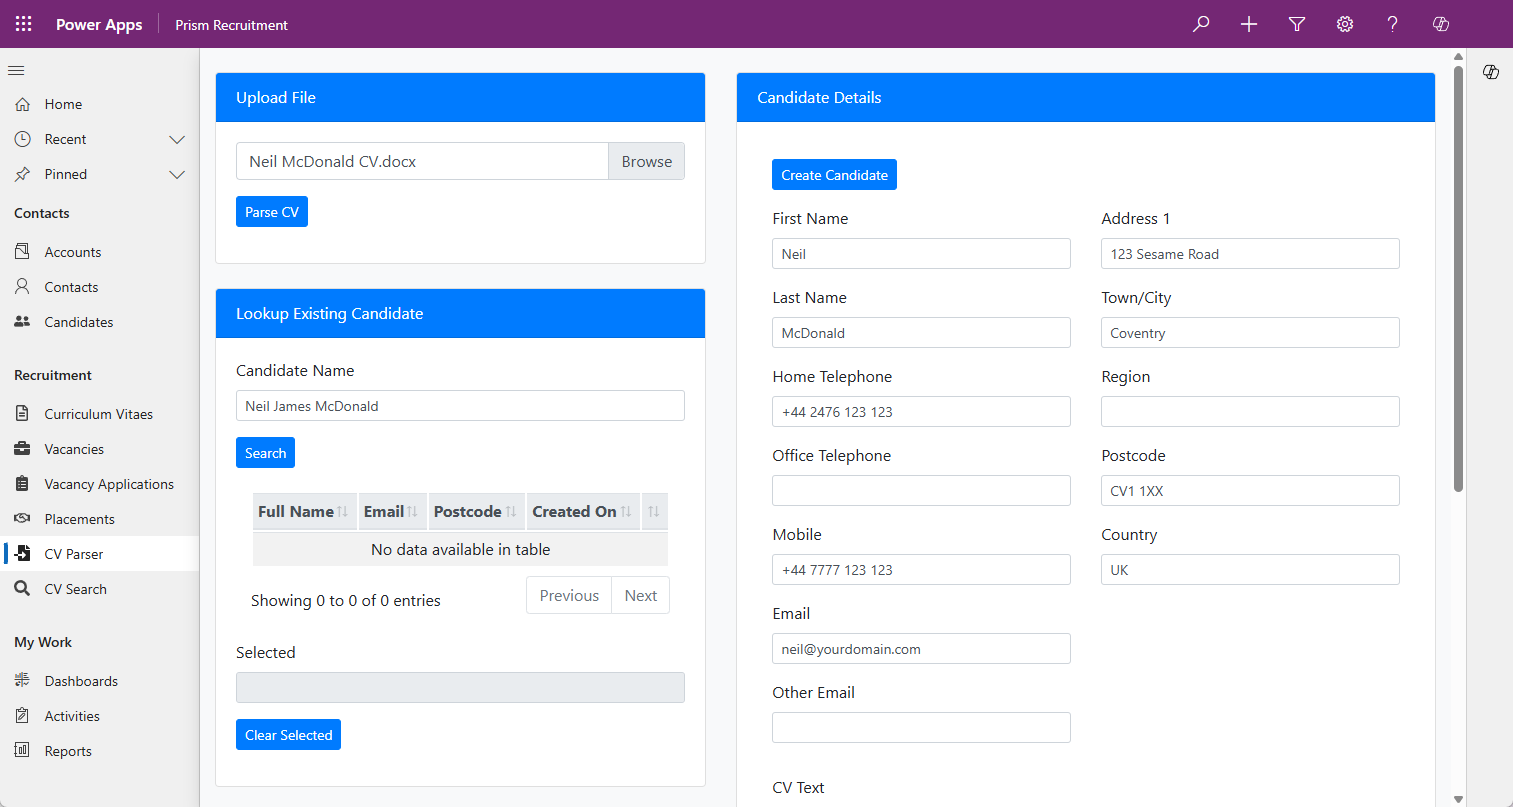This screenshot has width=1513, height=807.
Task: Open the advanced filter funnel icon
Action: (1297, 24)
